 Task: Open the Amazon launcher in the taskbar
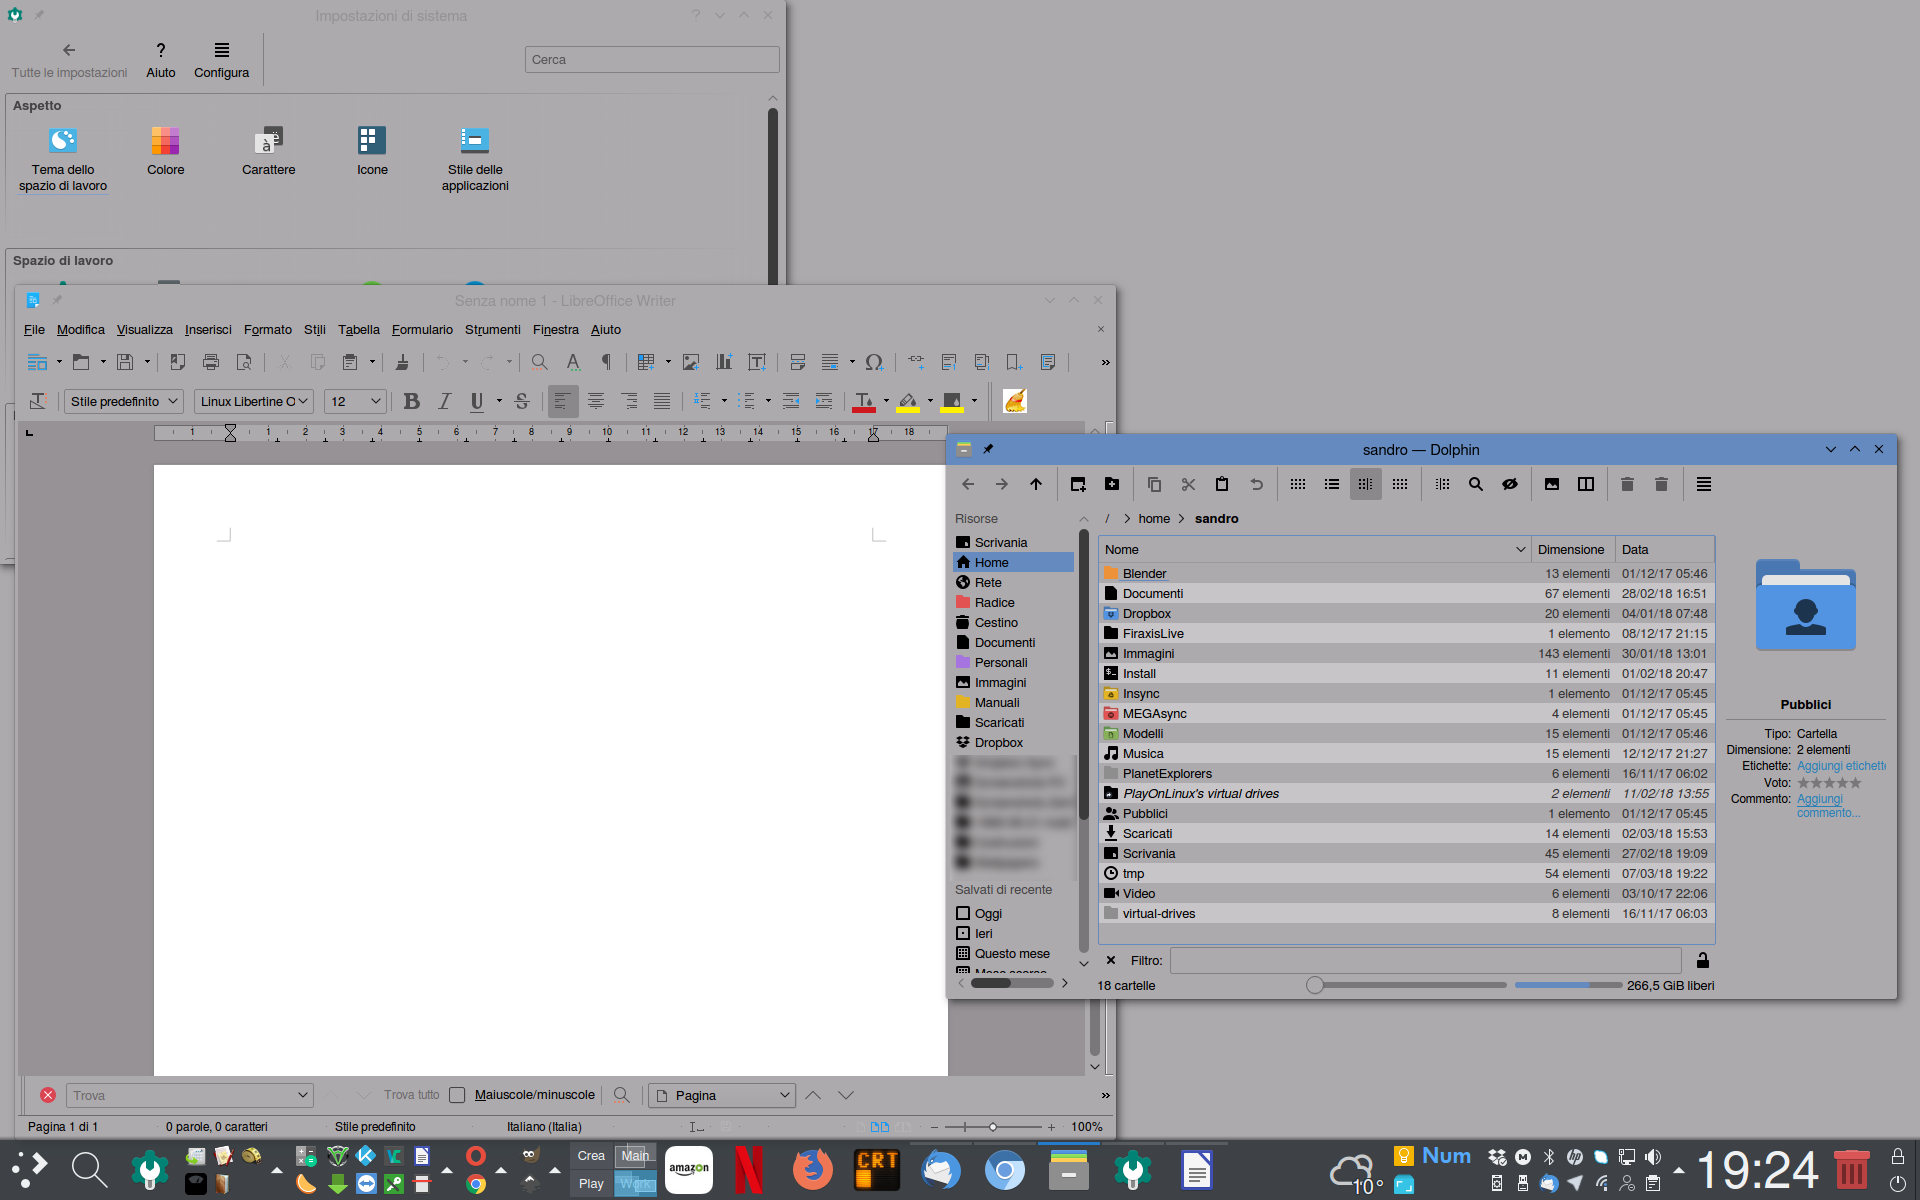[689, 1169]
